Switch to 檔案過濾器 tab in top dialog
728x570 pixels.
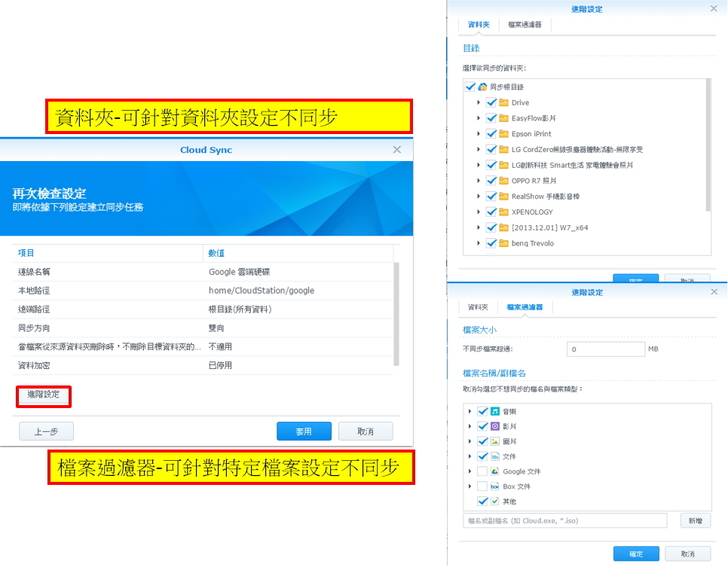coord(525,24)
